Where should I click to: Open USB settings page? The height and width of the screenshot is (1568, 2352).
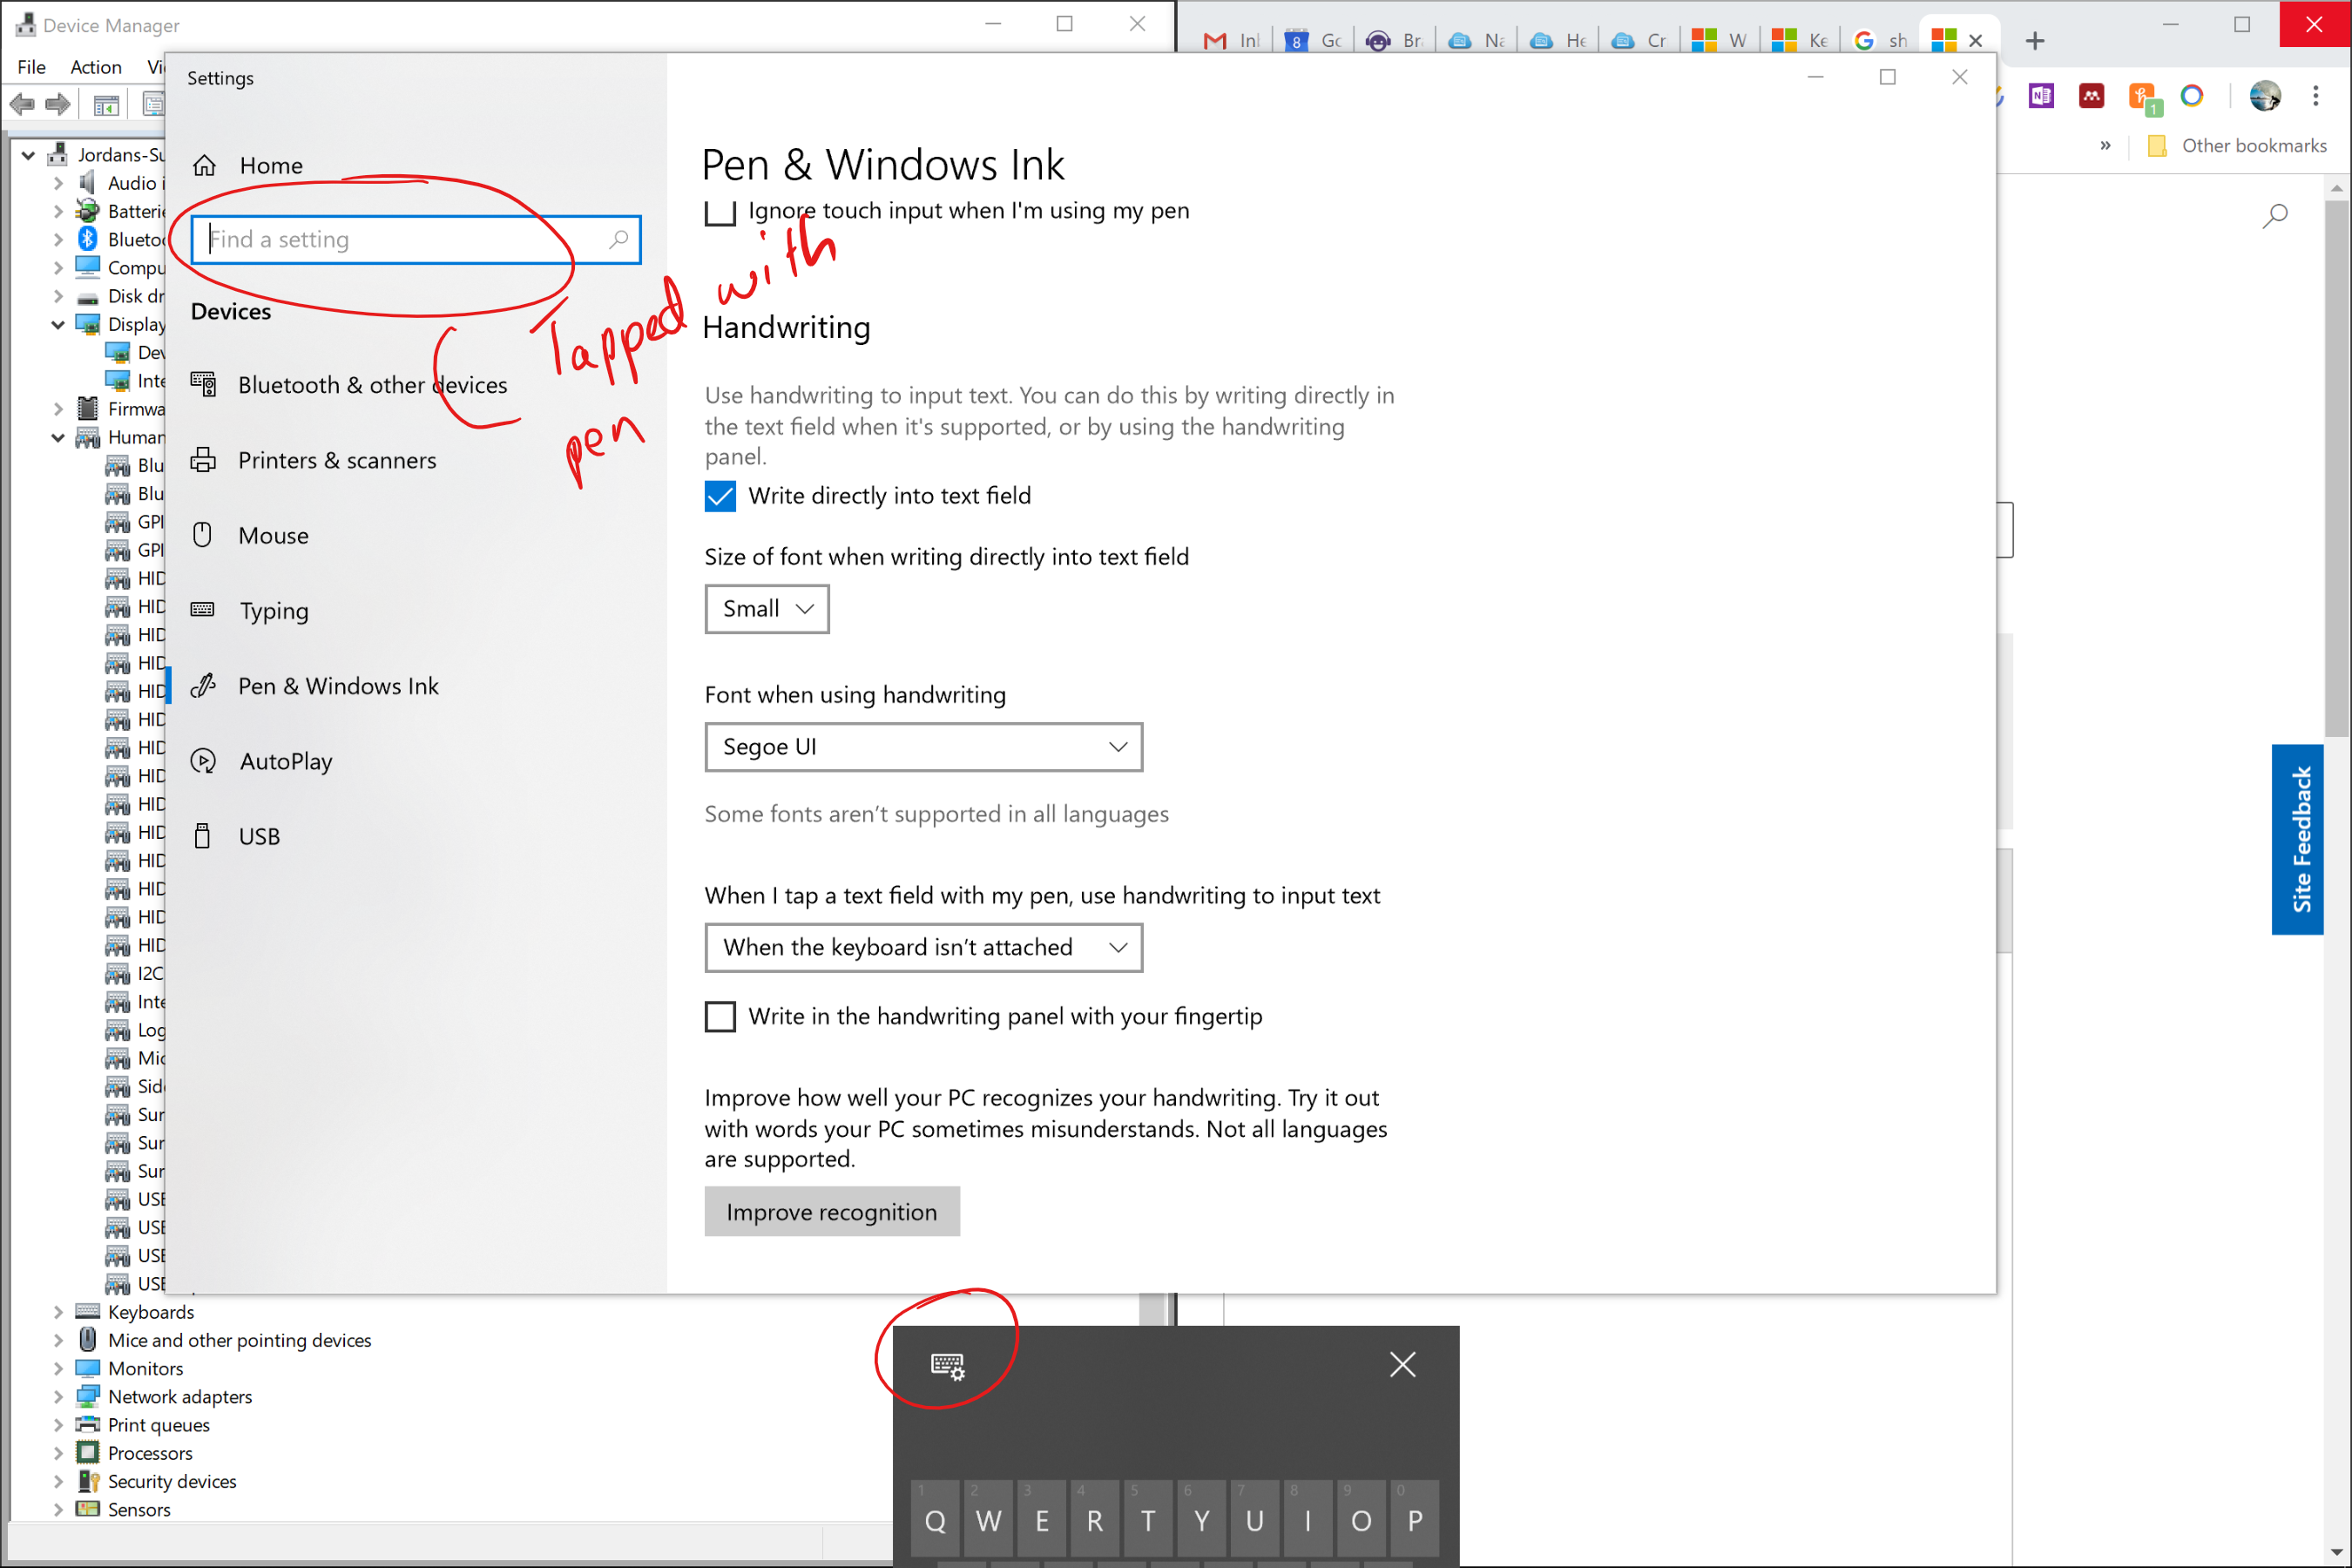(258, 836)
